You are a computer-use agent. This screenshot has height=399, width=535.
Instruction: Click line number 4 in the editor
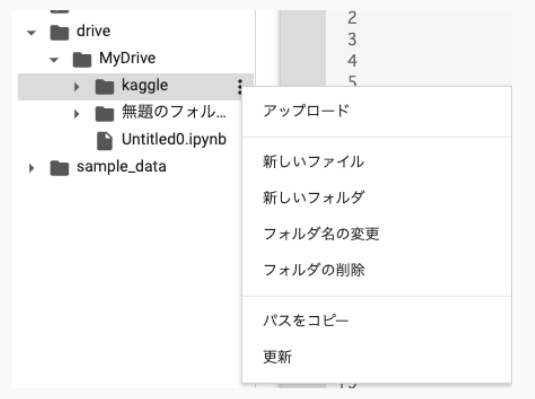click(352, 61)
